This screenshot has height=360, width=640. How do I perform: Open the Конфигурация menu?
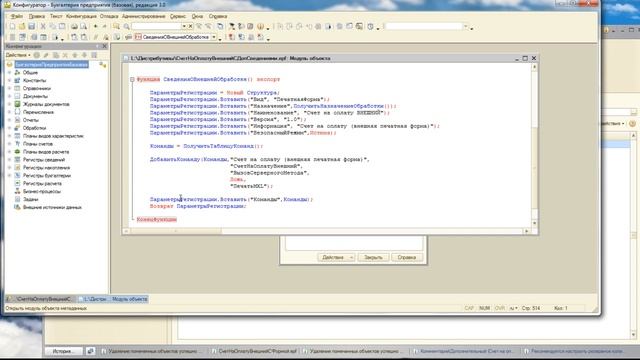pyautogui.click(x=81, y=16)
